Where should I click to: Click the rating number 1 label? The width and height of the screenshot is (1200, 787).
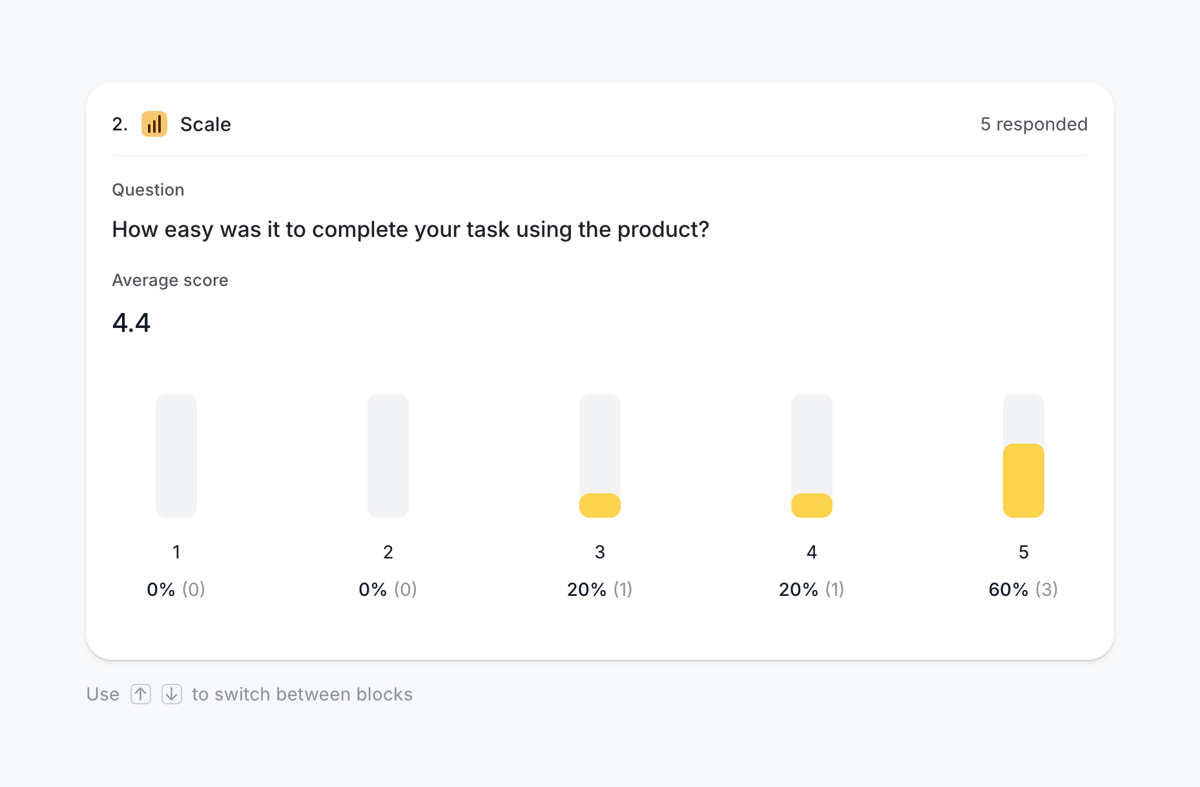point(176,551)
